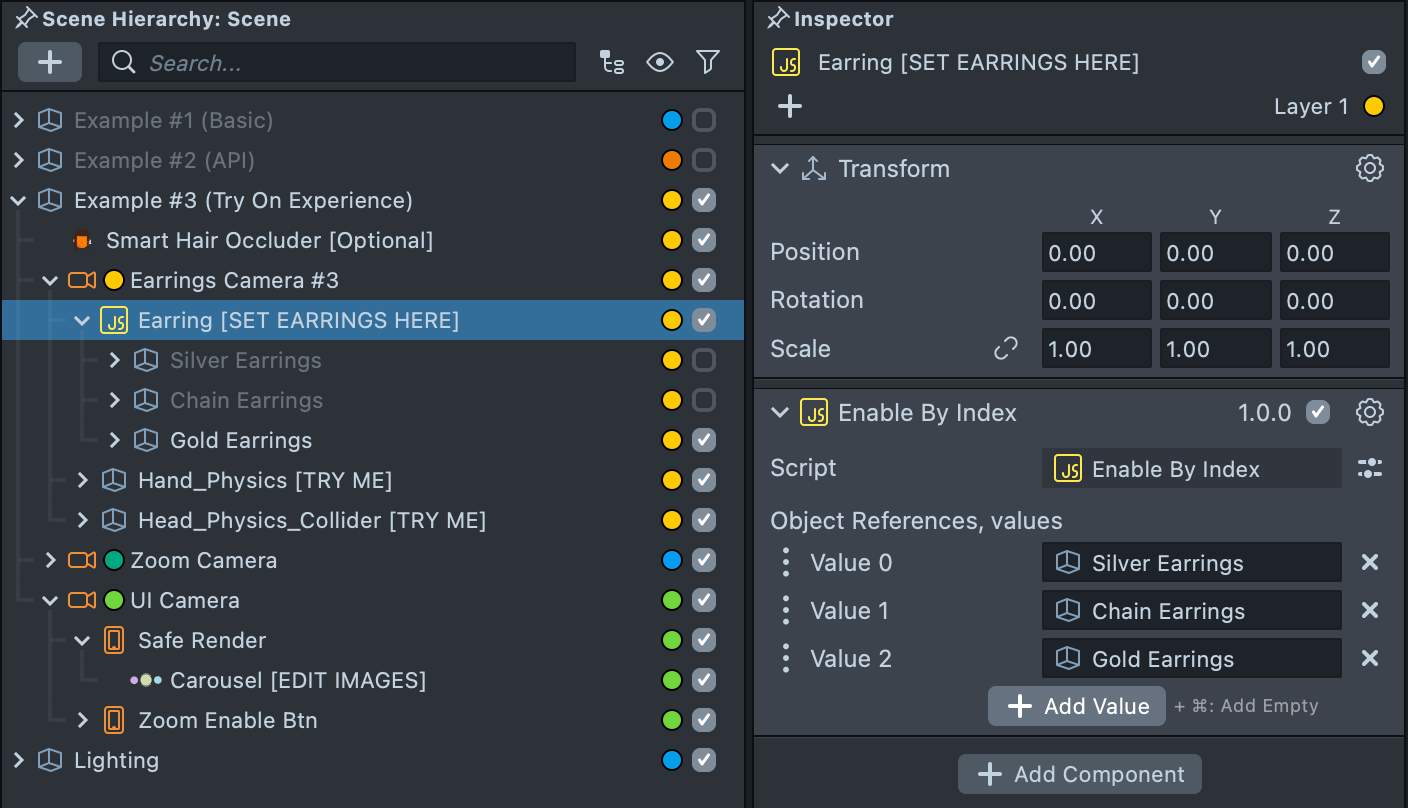1408x808 pixels.
Task: Click the script options icon beside Script field
Action: 1369,468
